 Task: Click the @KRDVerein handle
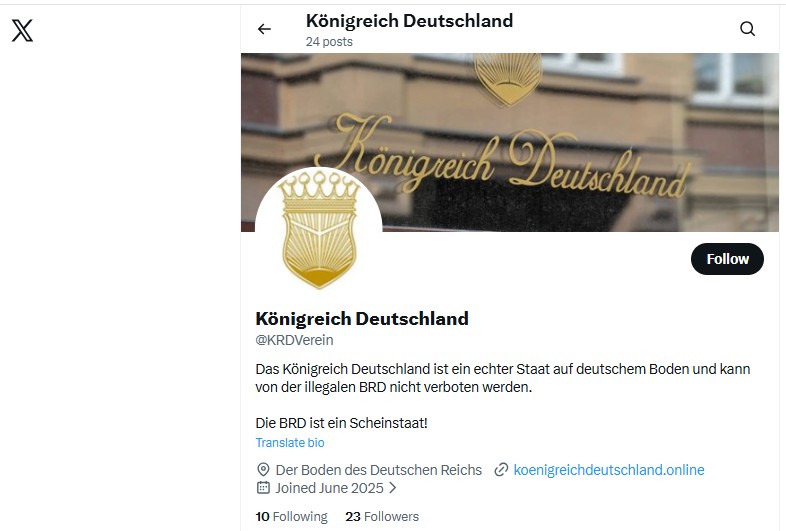(x=294, y=340)
